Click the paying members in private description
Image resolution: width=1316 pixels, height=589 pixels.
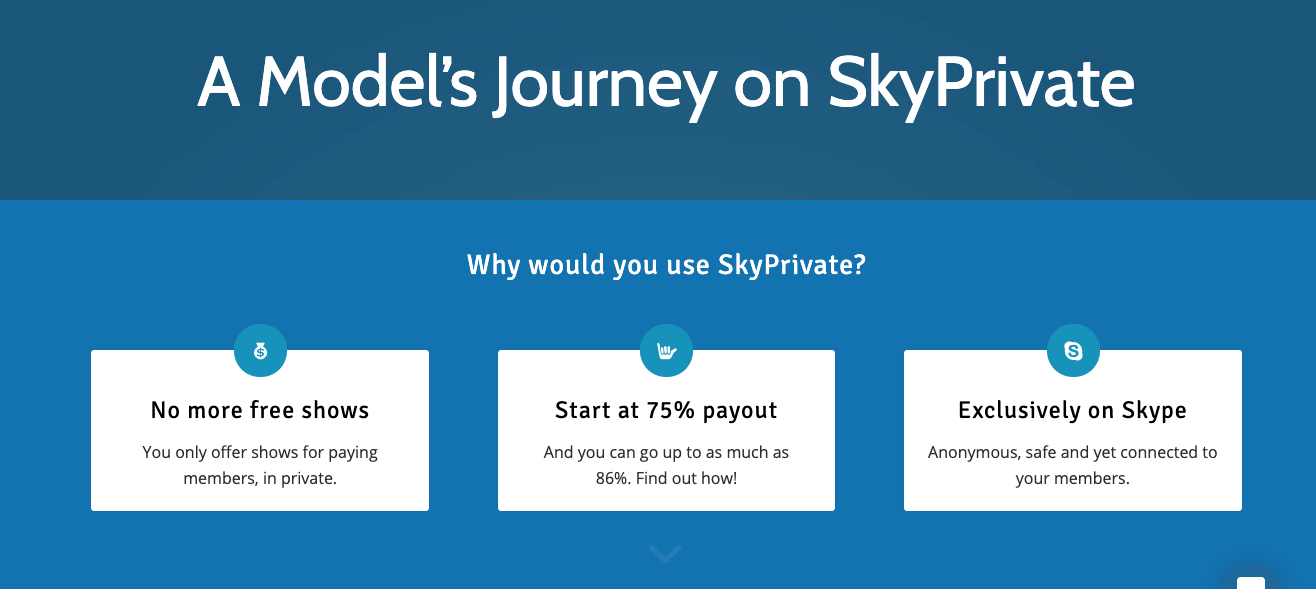click(260, 465)
